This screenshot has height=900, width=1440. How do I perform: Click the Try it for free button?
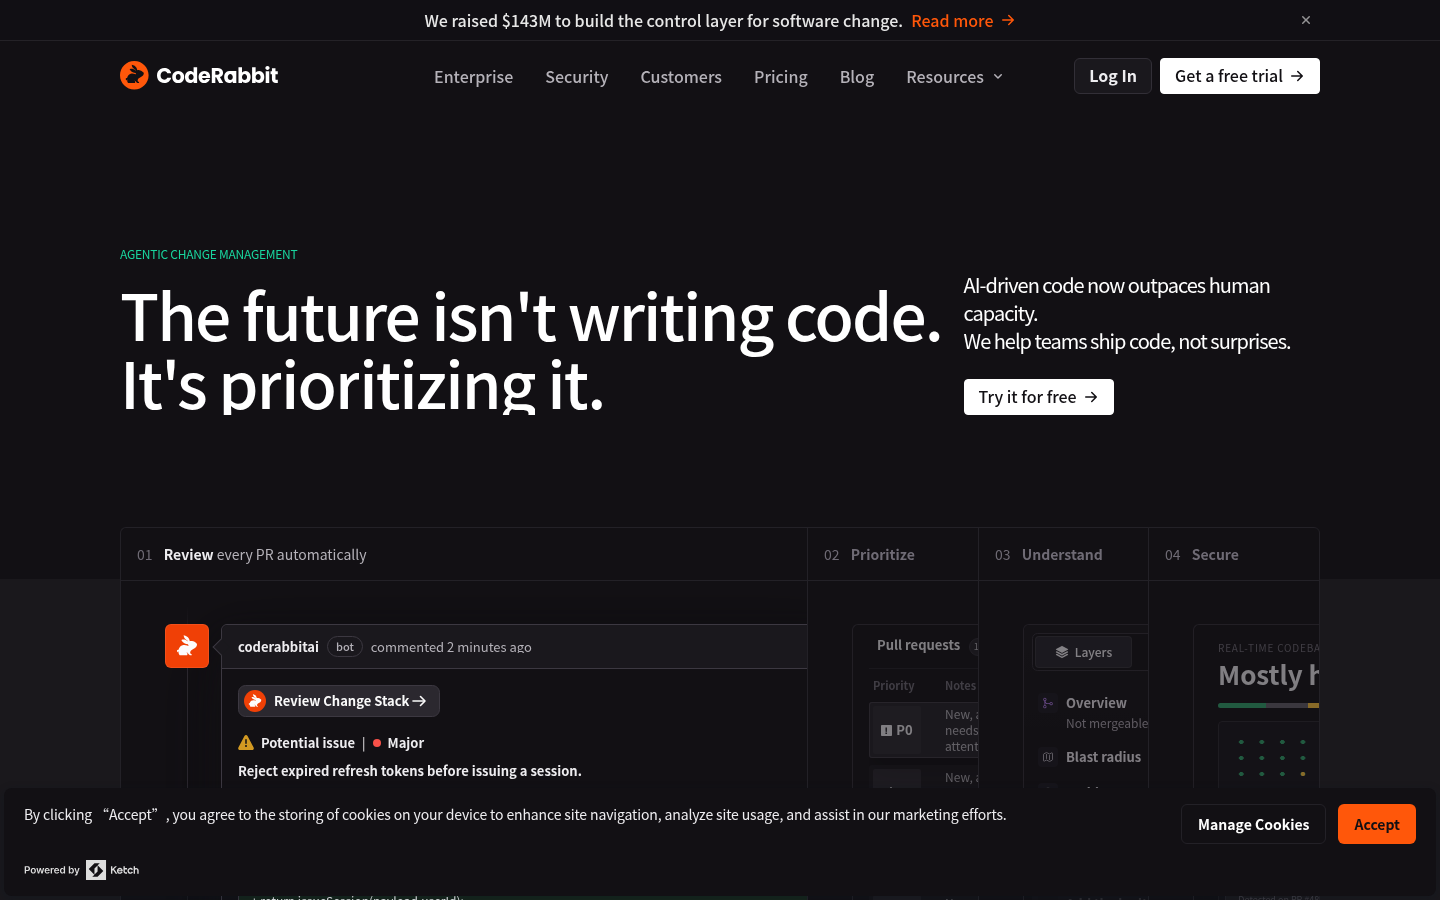pyautogui.click(x=1038, y=397)
